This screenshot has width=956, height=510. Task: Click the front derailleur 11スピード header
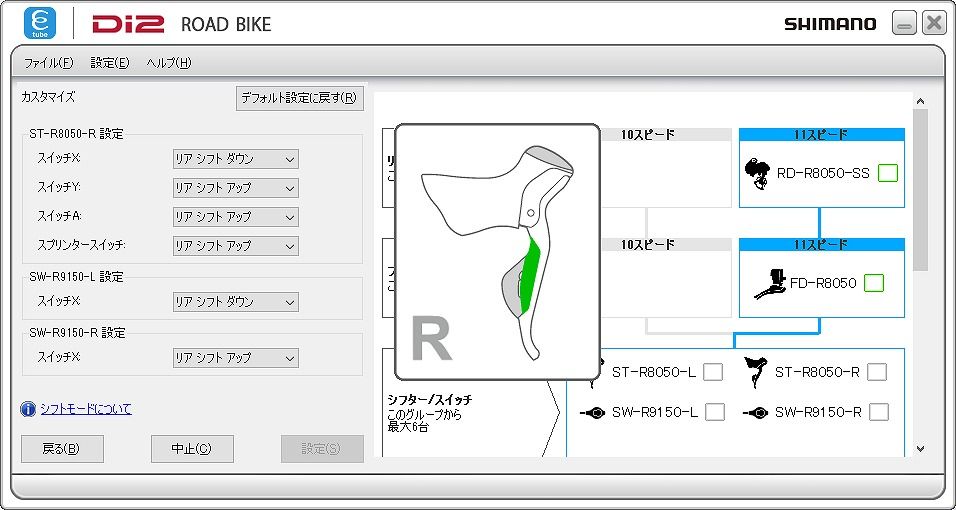coord(822,245)
